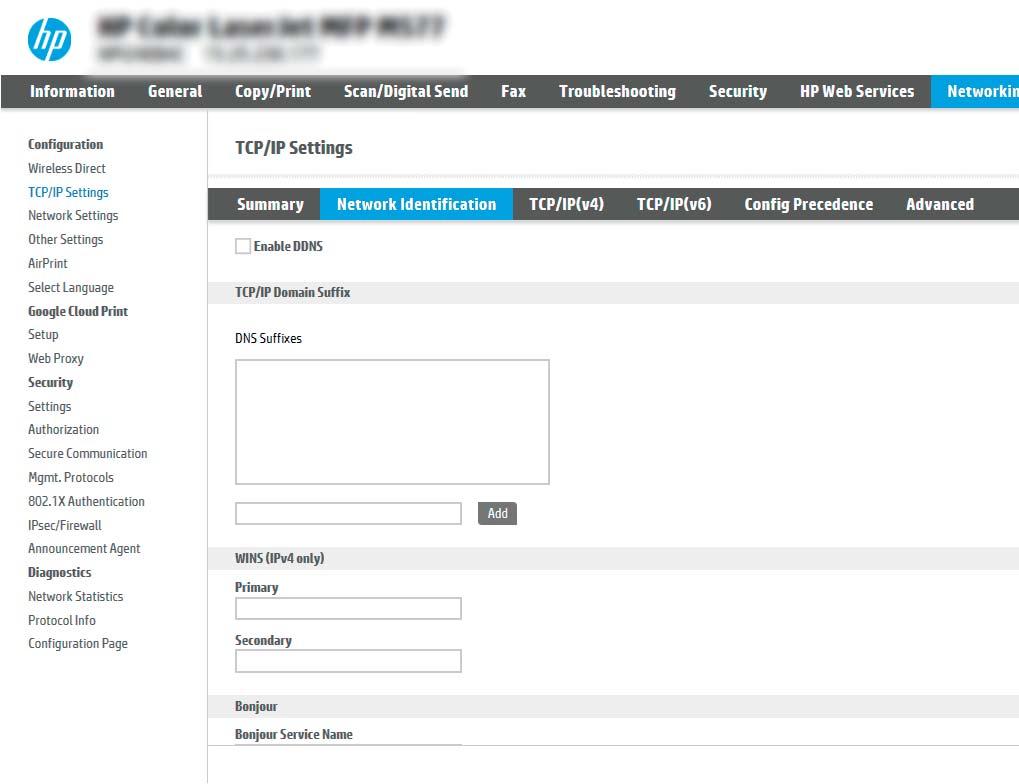Click the HP logo icon
Screen dimensions: 1019x784
49,40
